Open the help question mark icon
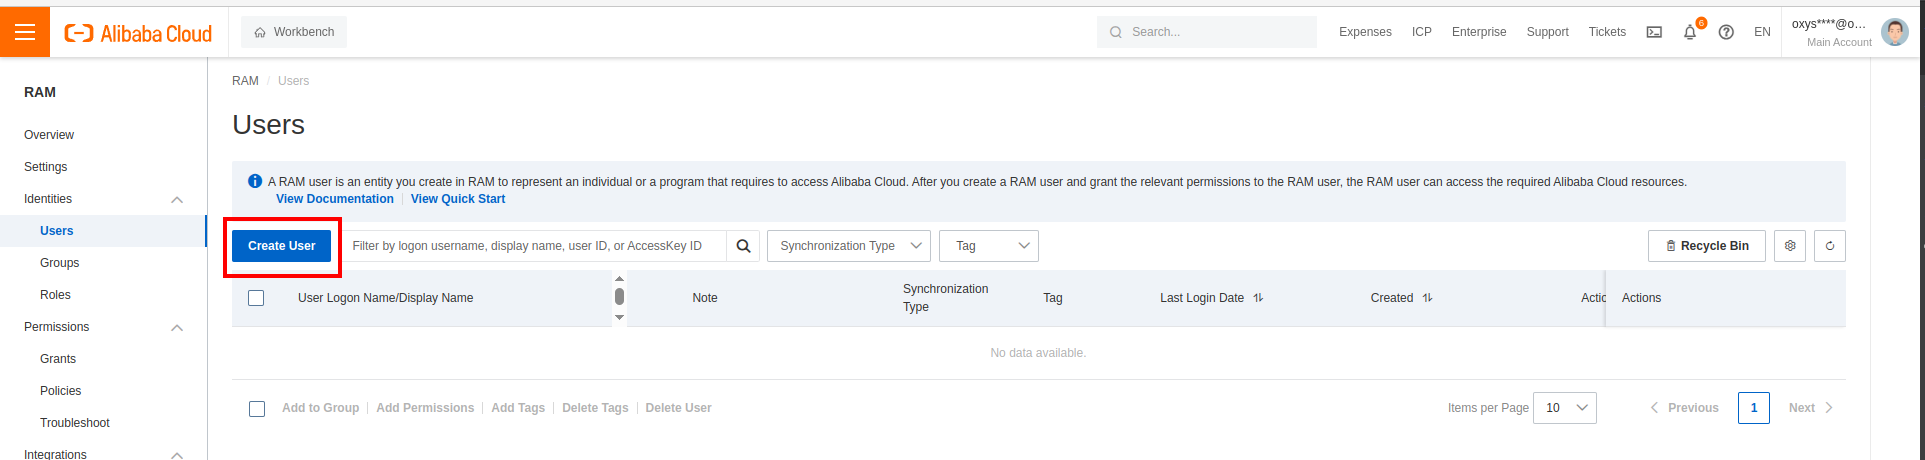The width and height of the screenshot is (1925, 460). click(x=1726, y=32)
